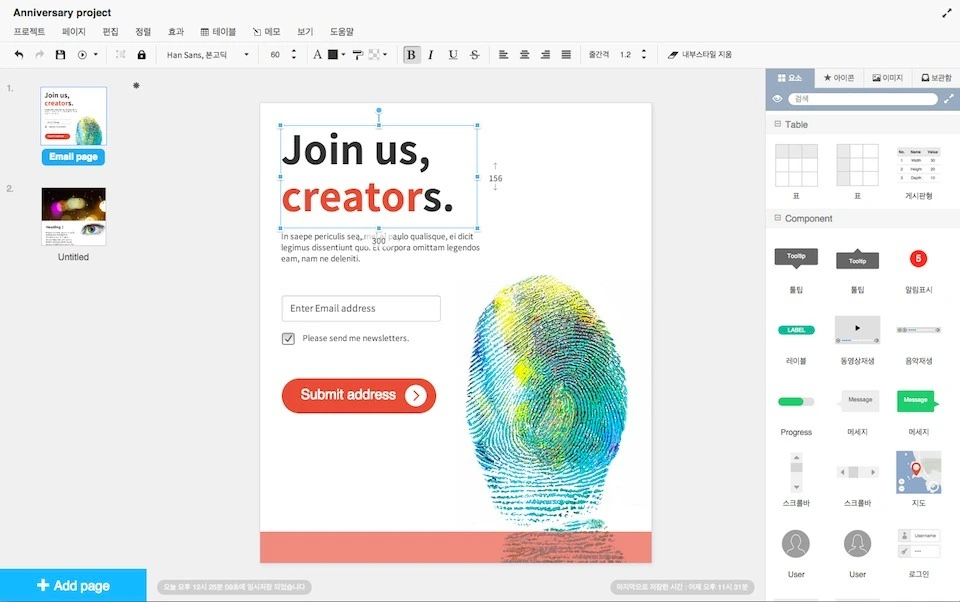Align text to center

click(525, 55)
